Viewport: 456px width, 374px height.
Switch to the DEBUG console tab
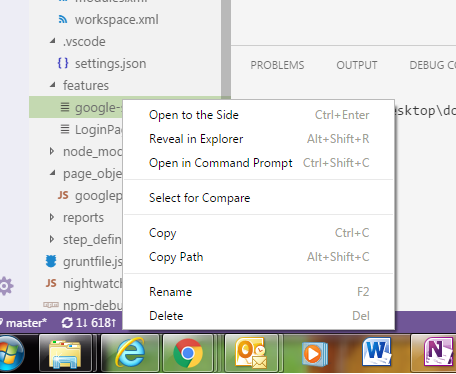pyautogui.click(x=432, y=65)
